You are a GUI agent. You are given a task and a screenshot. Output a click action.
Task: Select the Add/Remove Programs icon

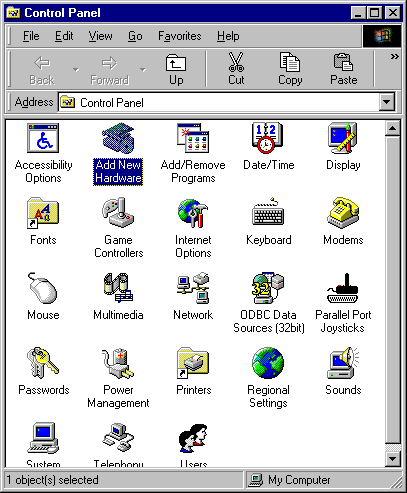click(193, 138)
